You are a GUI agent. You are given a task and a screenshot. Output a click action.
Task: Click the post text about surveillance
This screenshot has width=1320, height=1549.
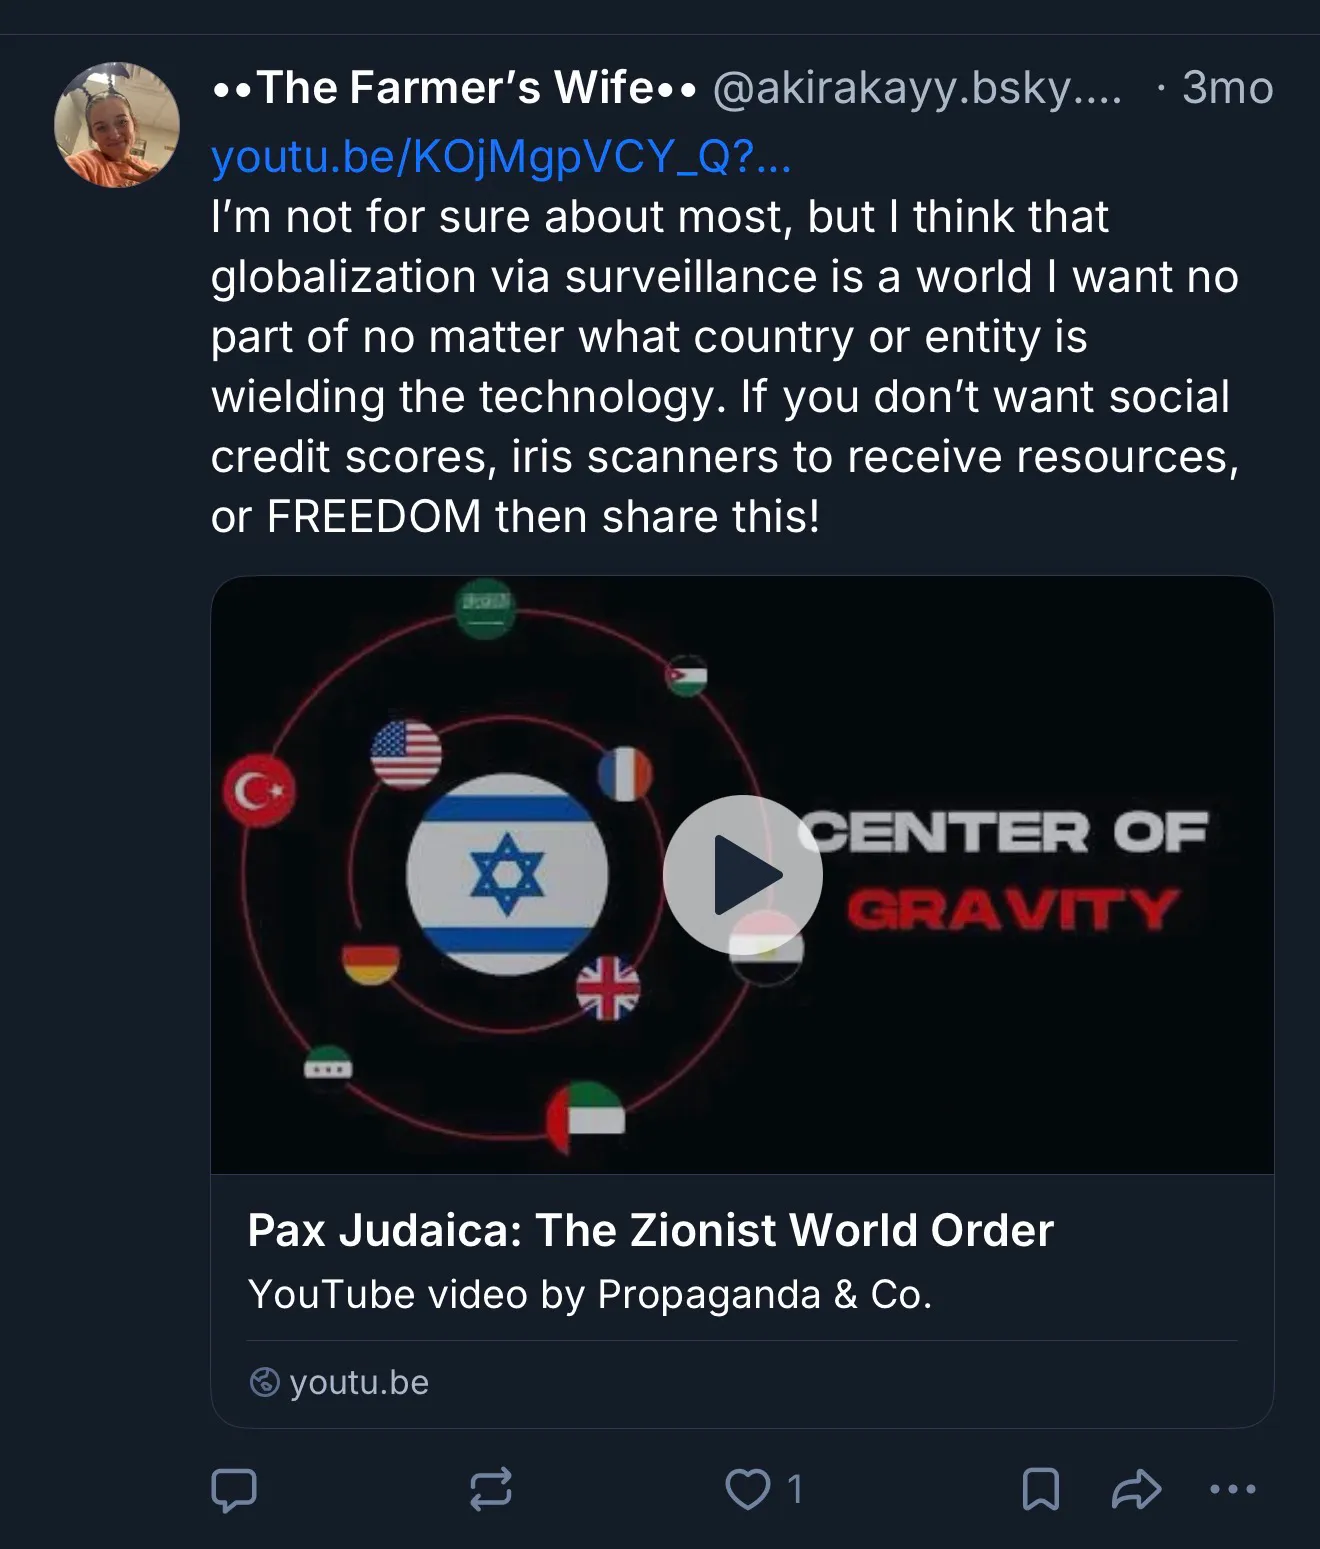(x=724, y=366)
